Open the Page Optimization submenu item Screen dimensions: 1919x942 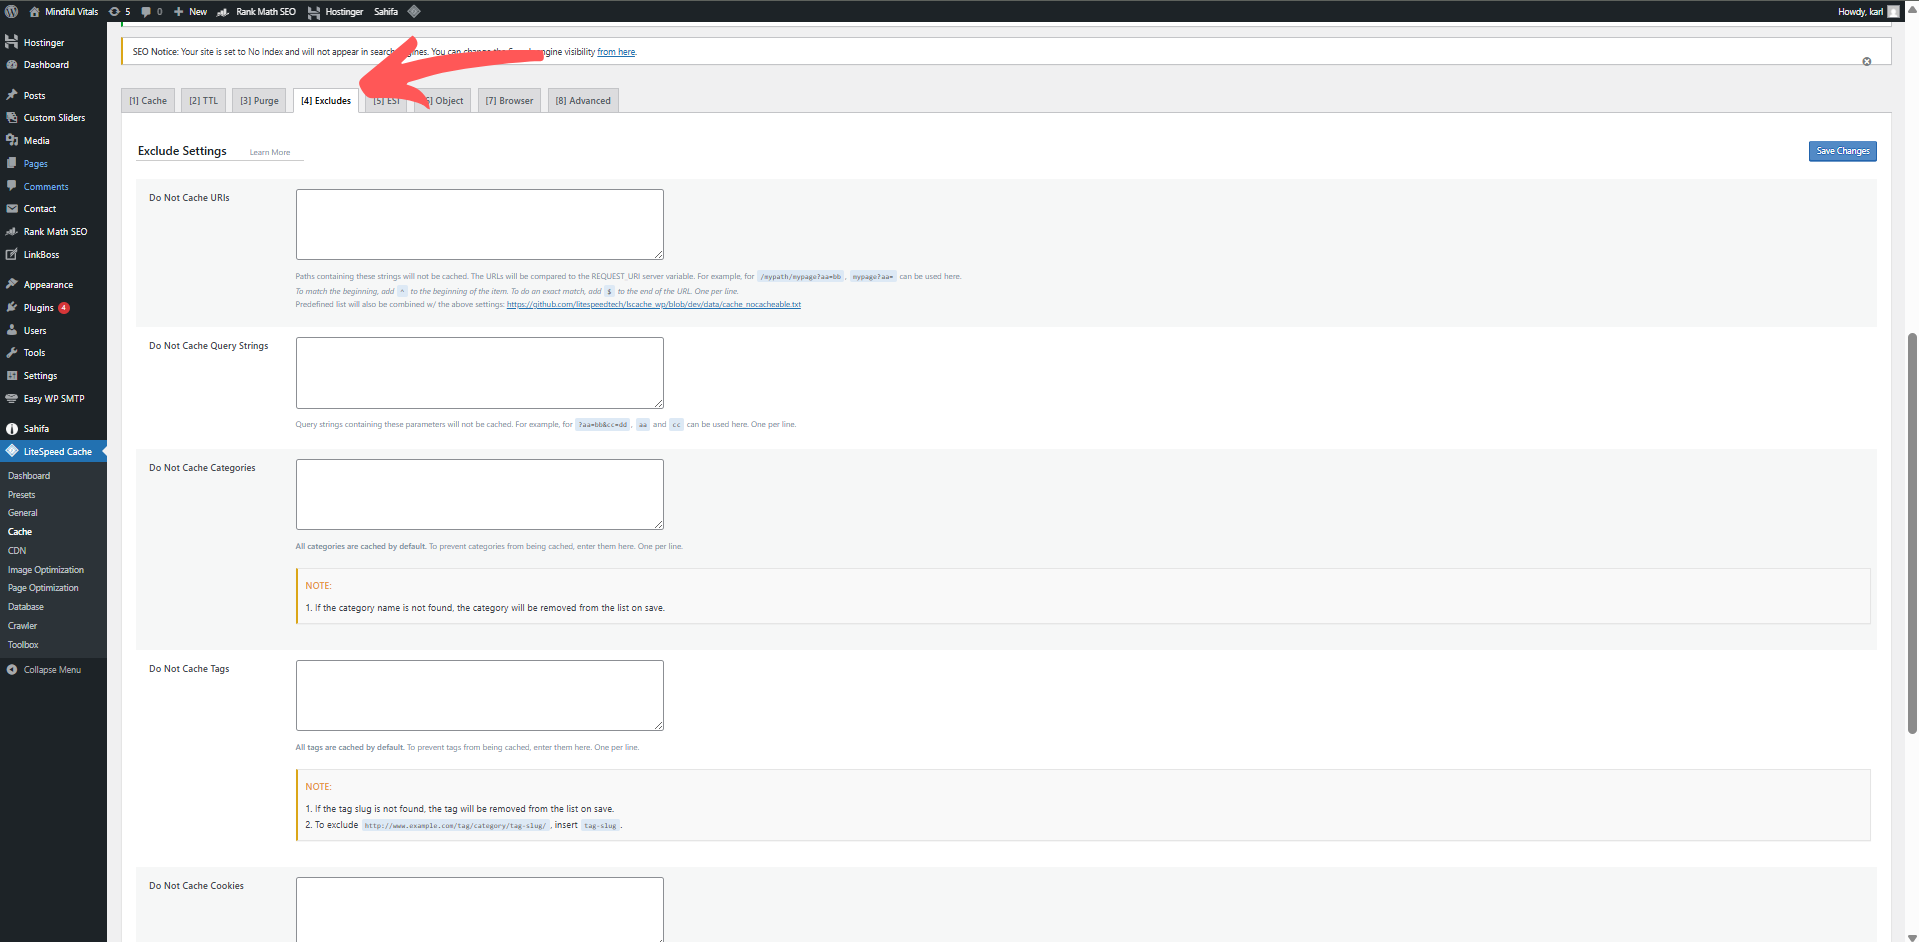pyautogui.click(x=43, y=588)
